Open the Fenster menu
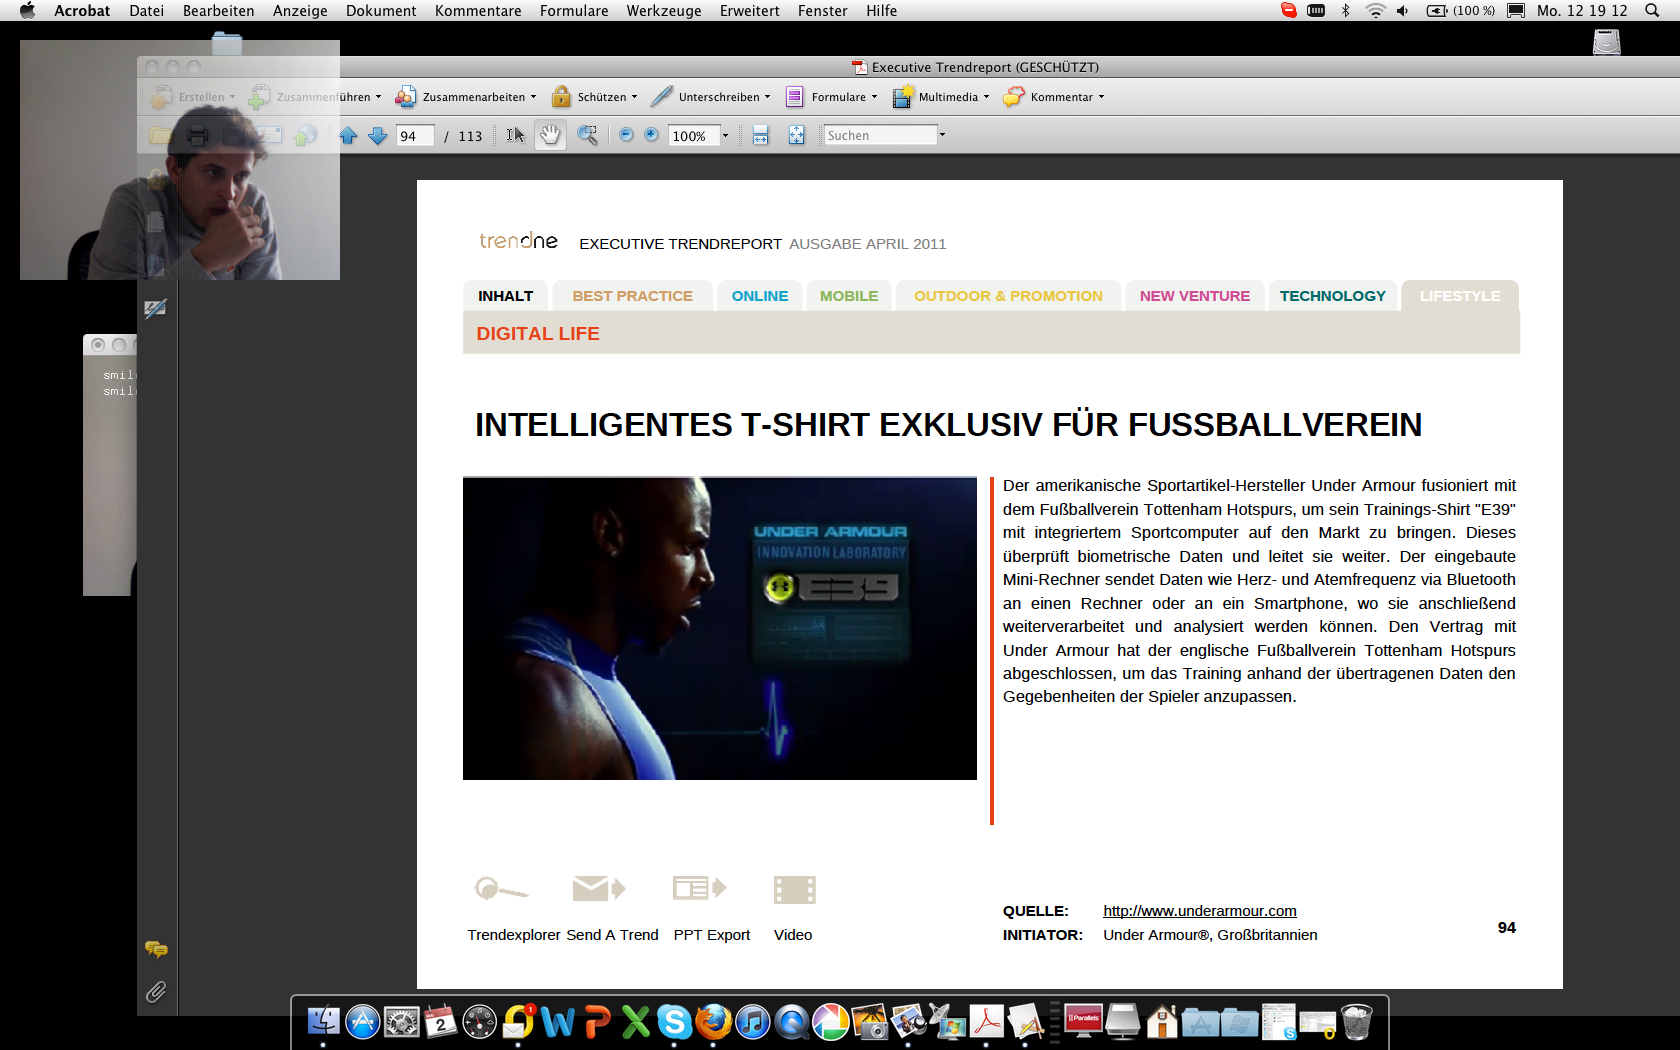1680x1050 pixels. pyautogui.click(x=822, y=11)
